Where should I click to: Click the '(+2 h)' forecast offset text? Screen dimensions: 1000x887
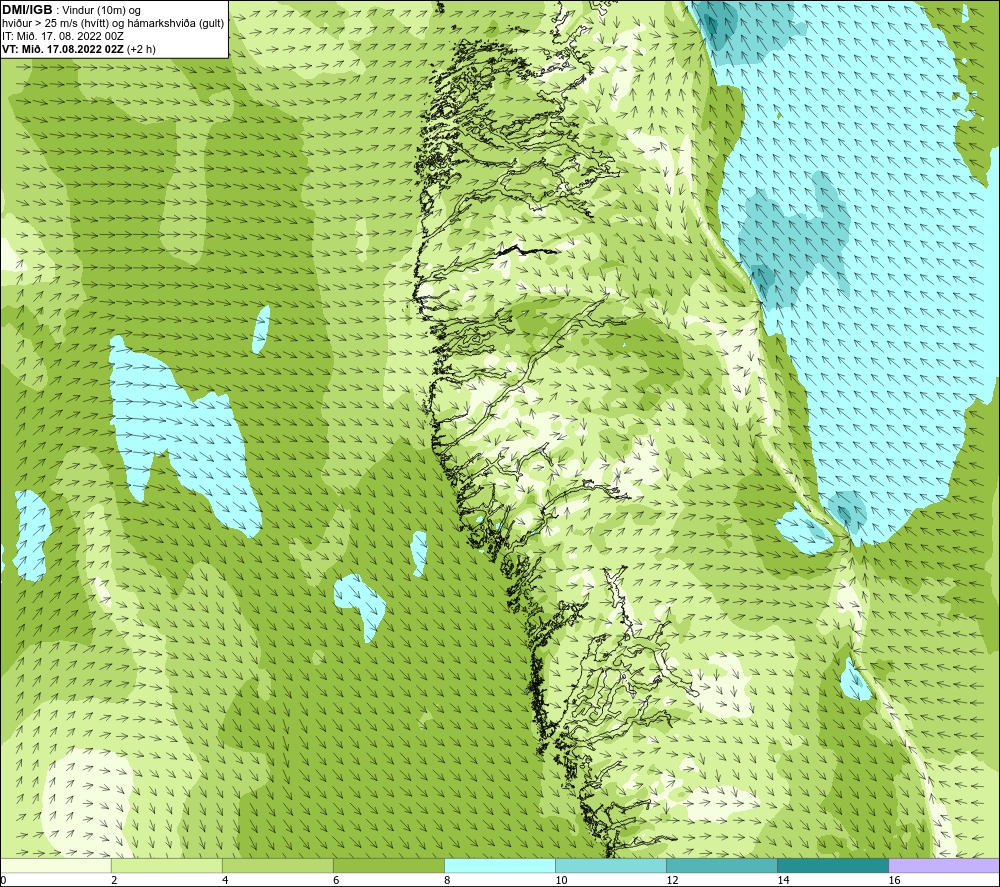[x=141, y=49]
